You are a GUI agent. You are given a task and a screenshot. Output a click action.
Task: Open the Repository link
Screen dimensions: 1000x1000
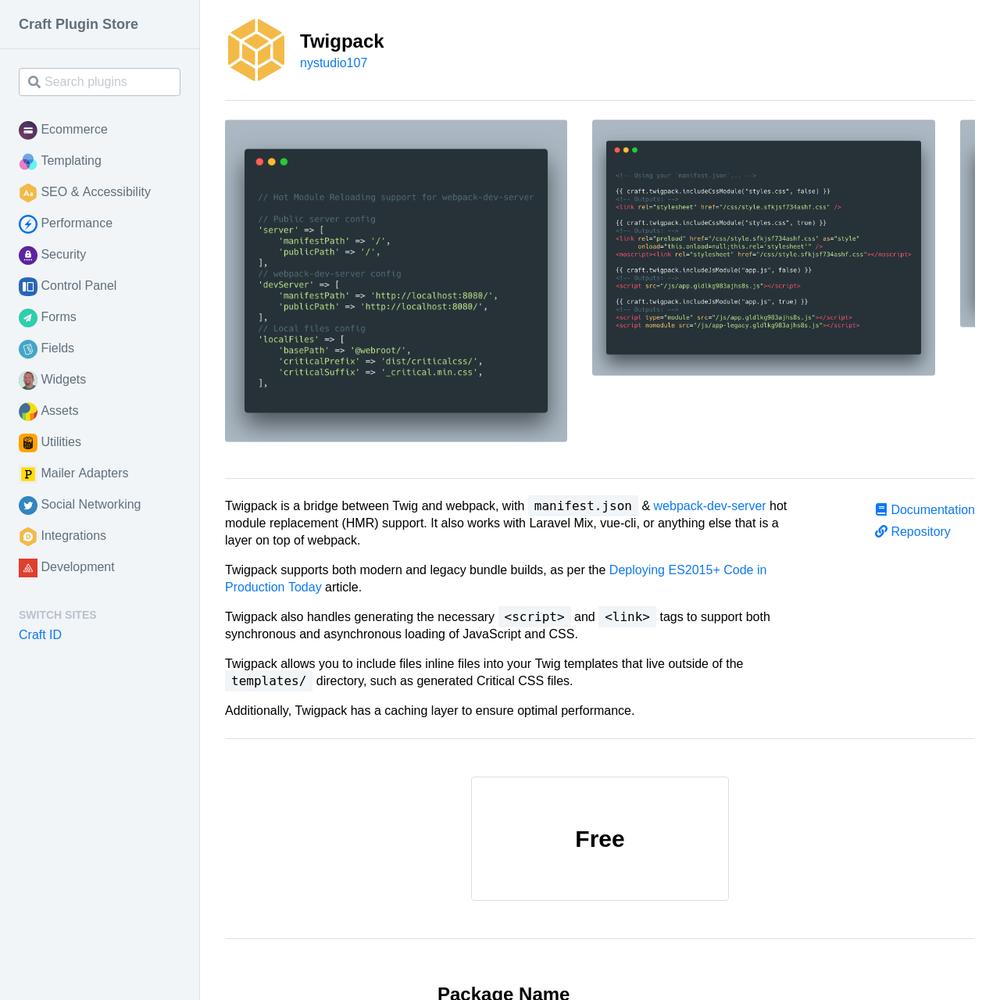point(920,532)
